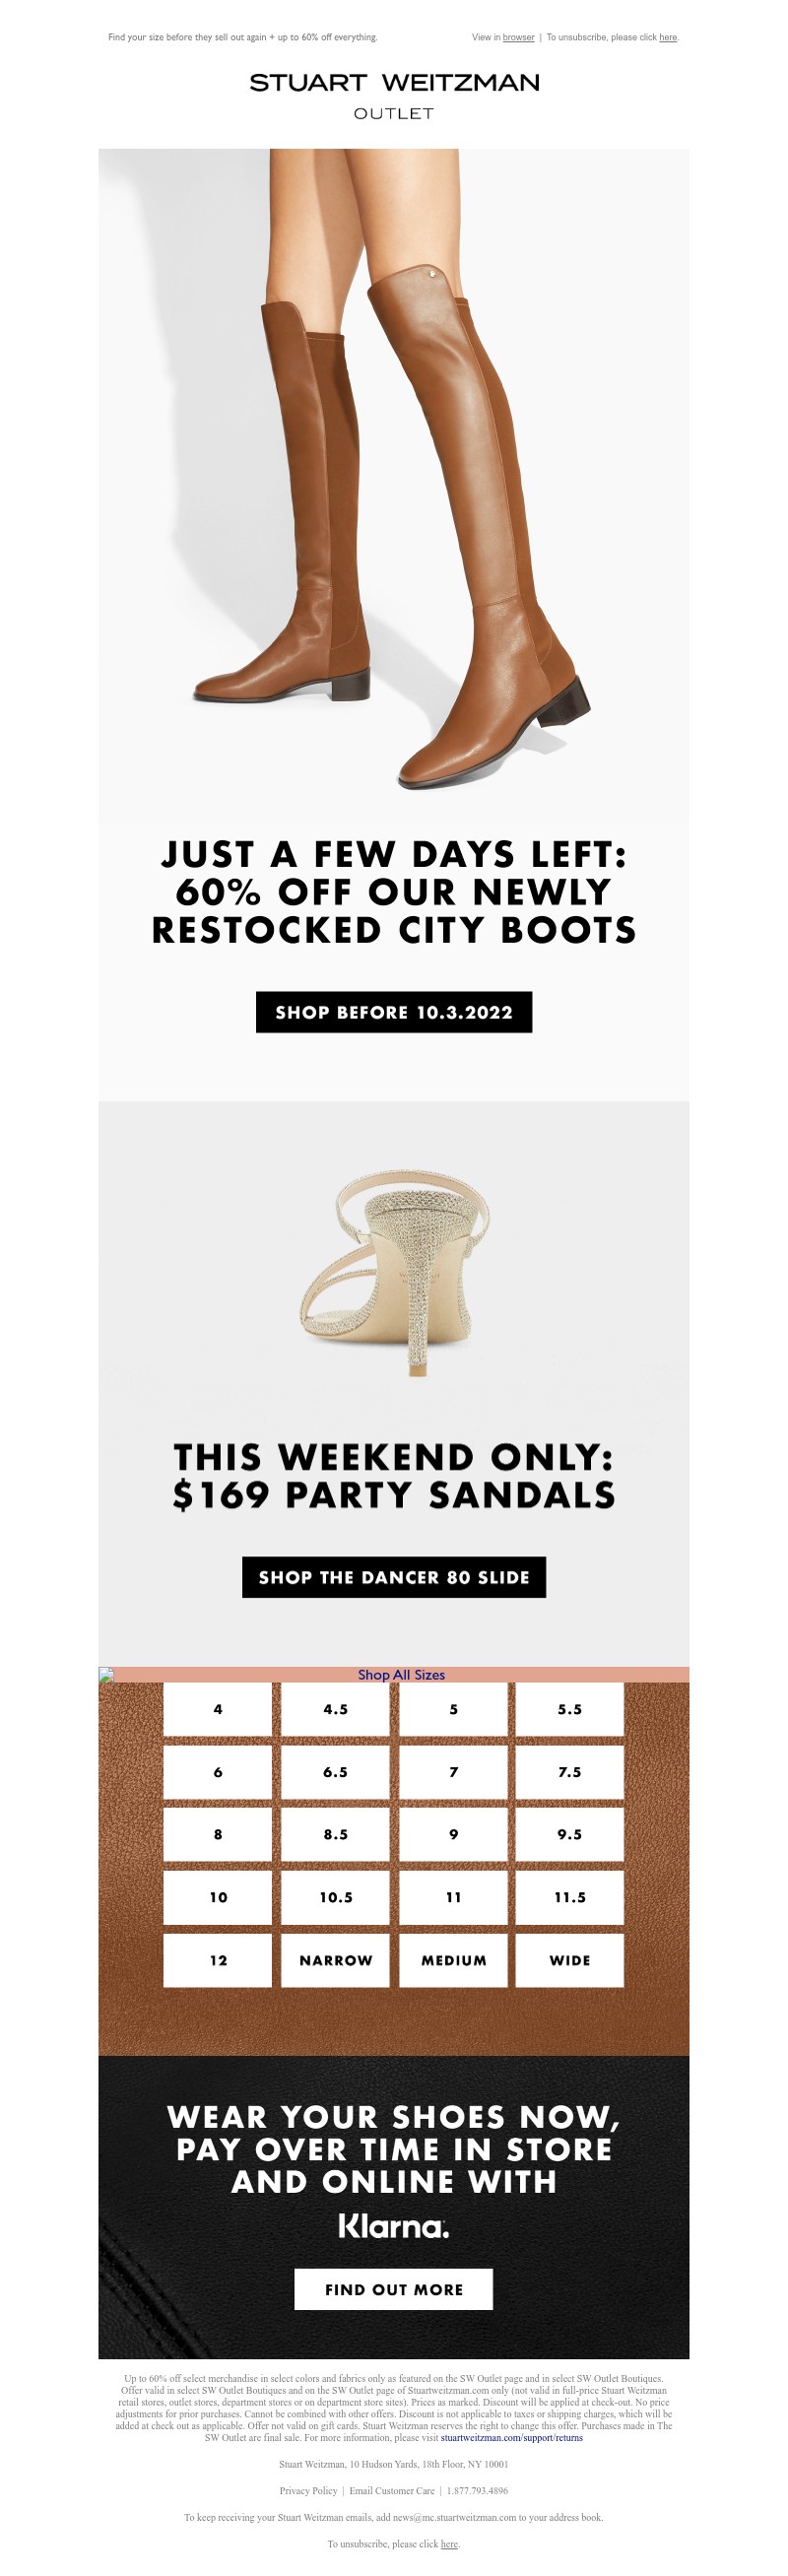Choose size 6.5 tile
The image size is (788, 2576).
pyautogui.click(x=335, y=1772)
